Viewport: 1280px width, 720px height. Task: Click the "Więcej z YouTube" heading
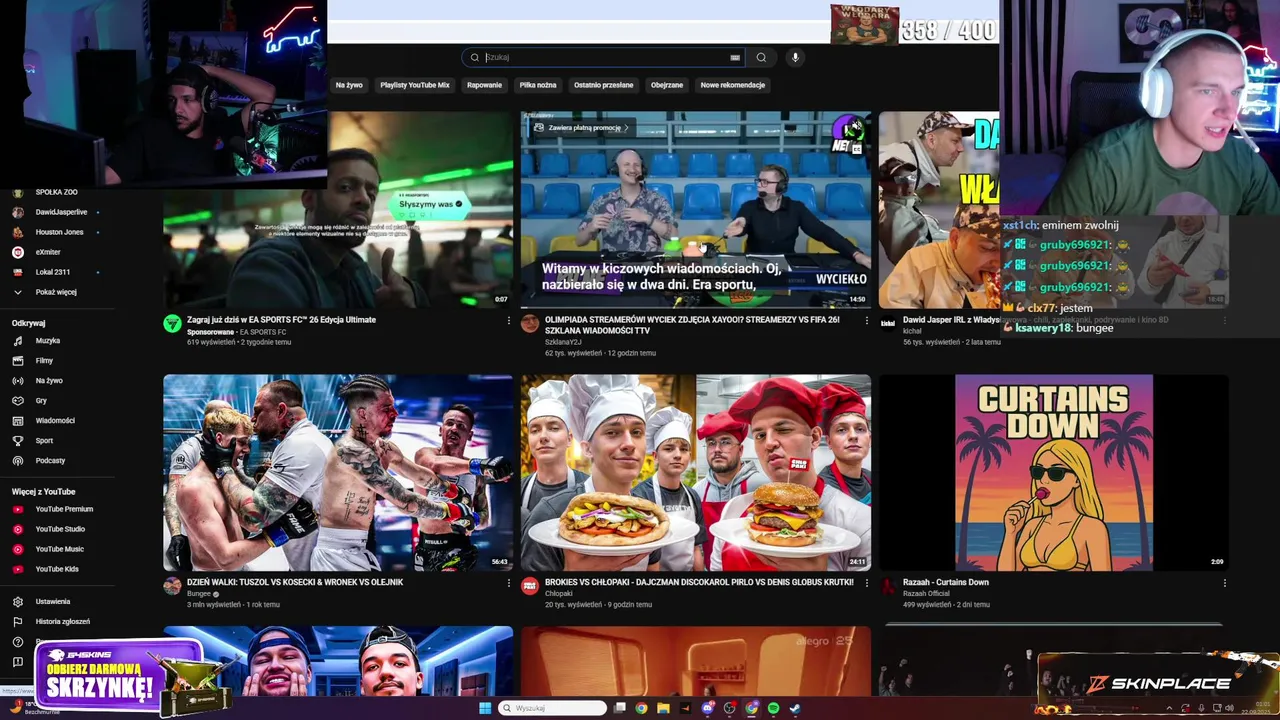tap(43, 491)
